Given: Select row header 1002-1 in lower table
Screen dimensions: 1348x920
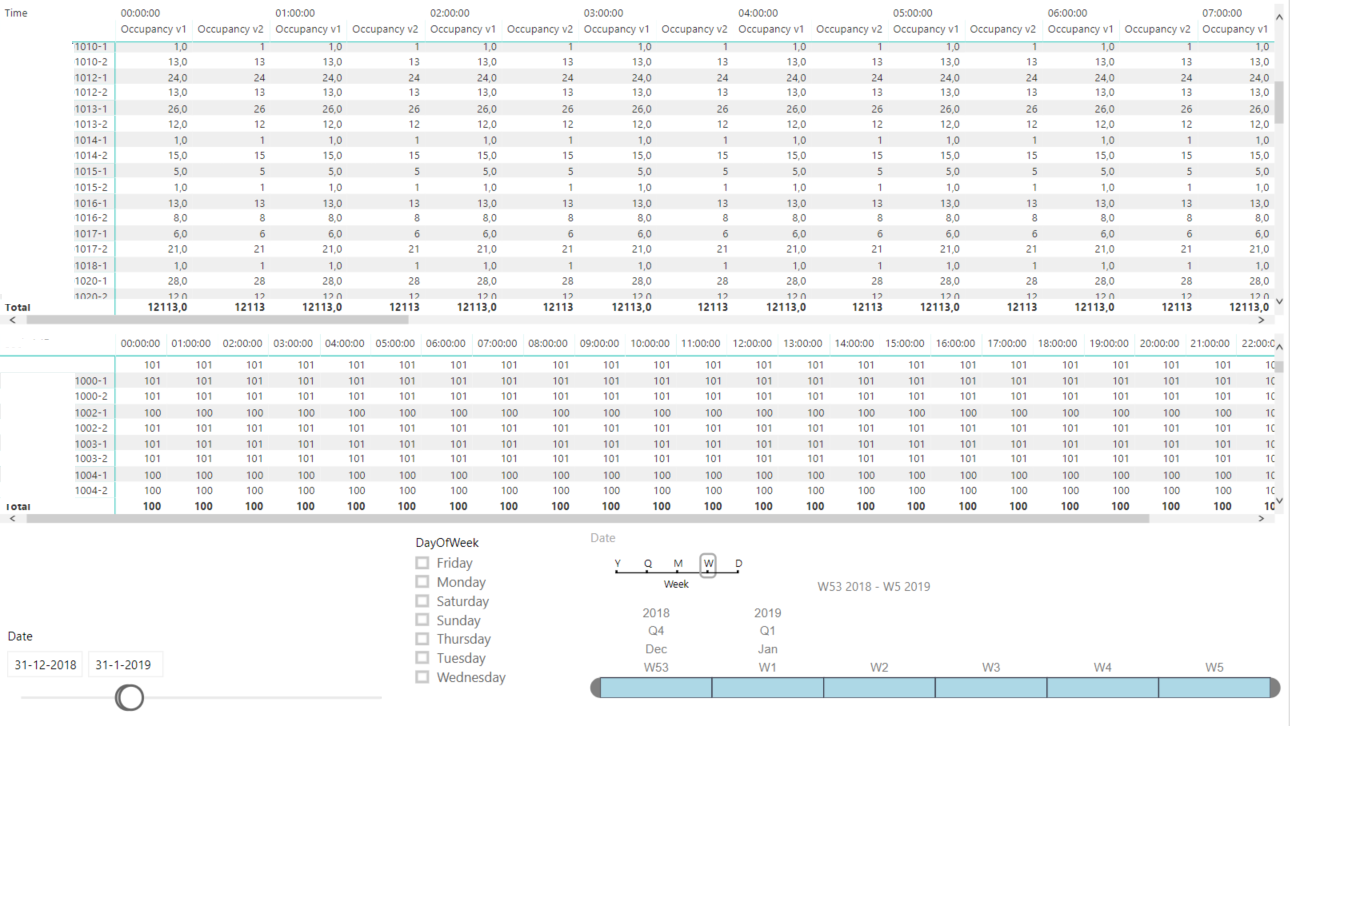Looking at the screenshot, I should [91, 413].
